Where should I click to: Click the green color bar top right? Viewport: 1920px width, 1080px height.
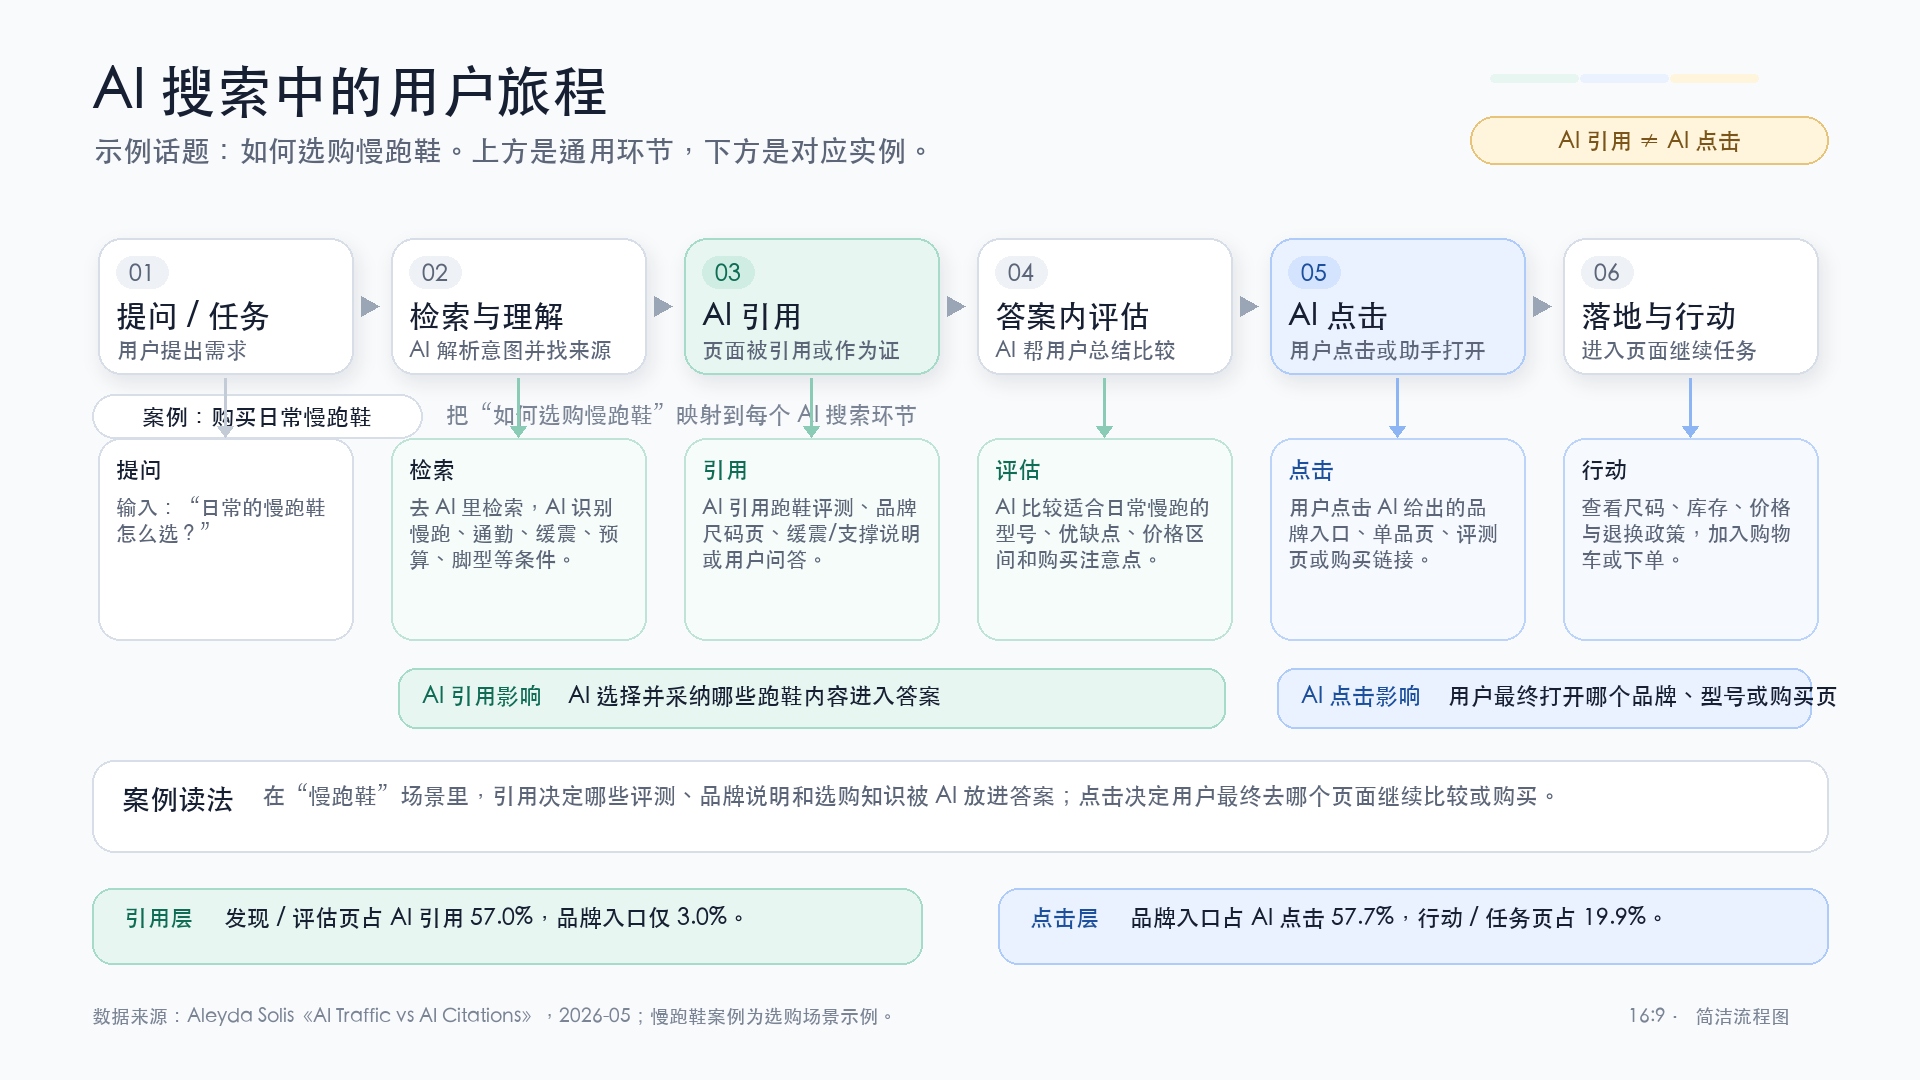click(1534, 78)
